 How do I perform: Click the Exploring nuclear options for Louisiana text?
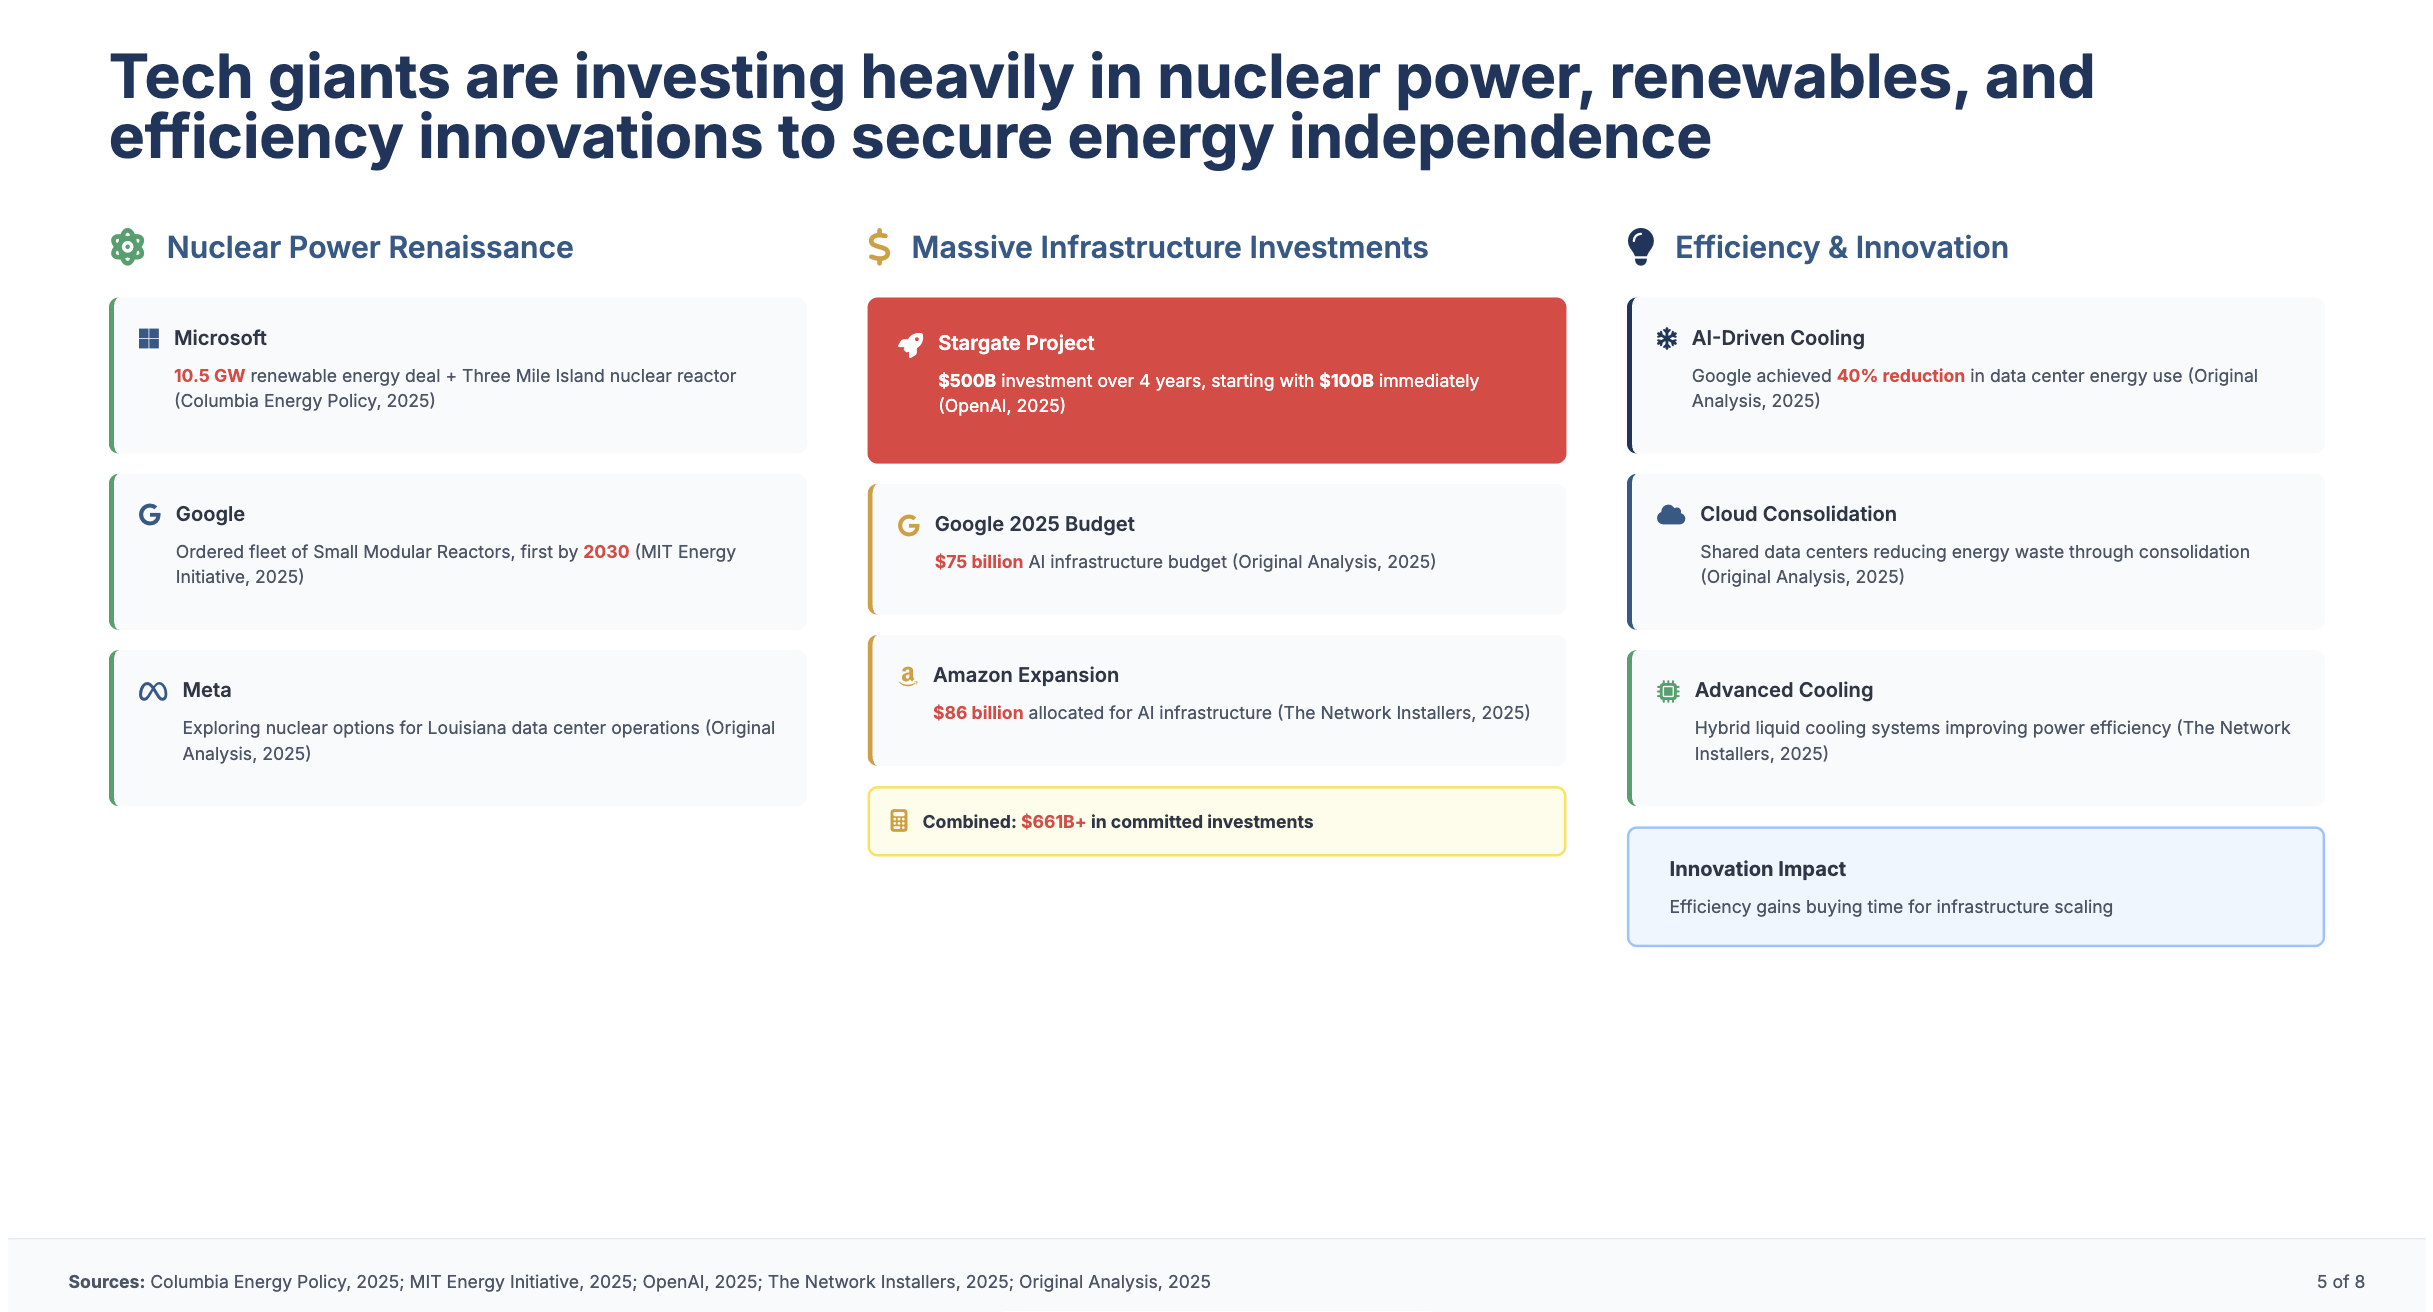[478, 741]
